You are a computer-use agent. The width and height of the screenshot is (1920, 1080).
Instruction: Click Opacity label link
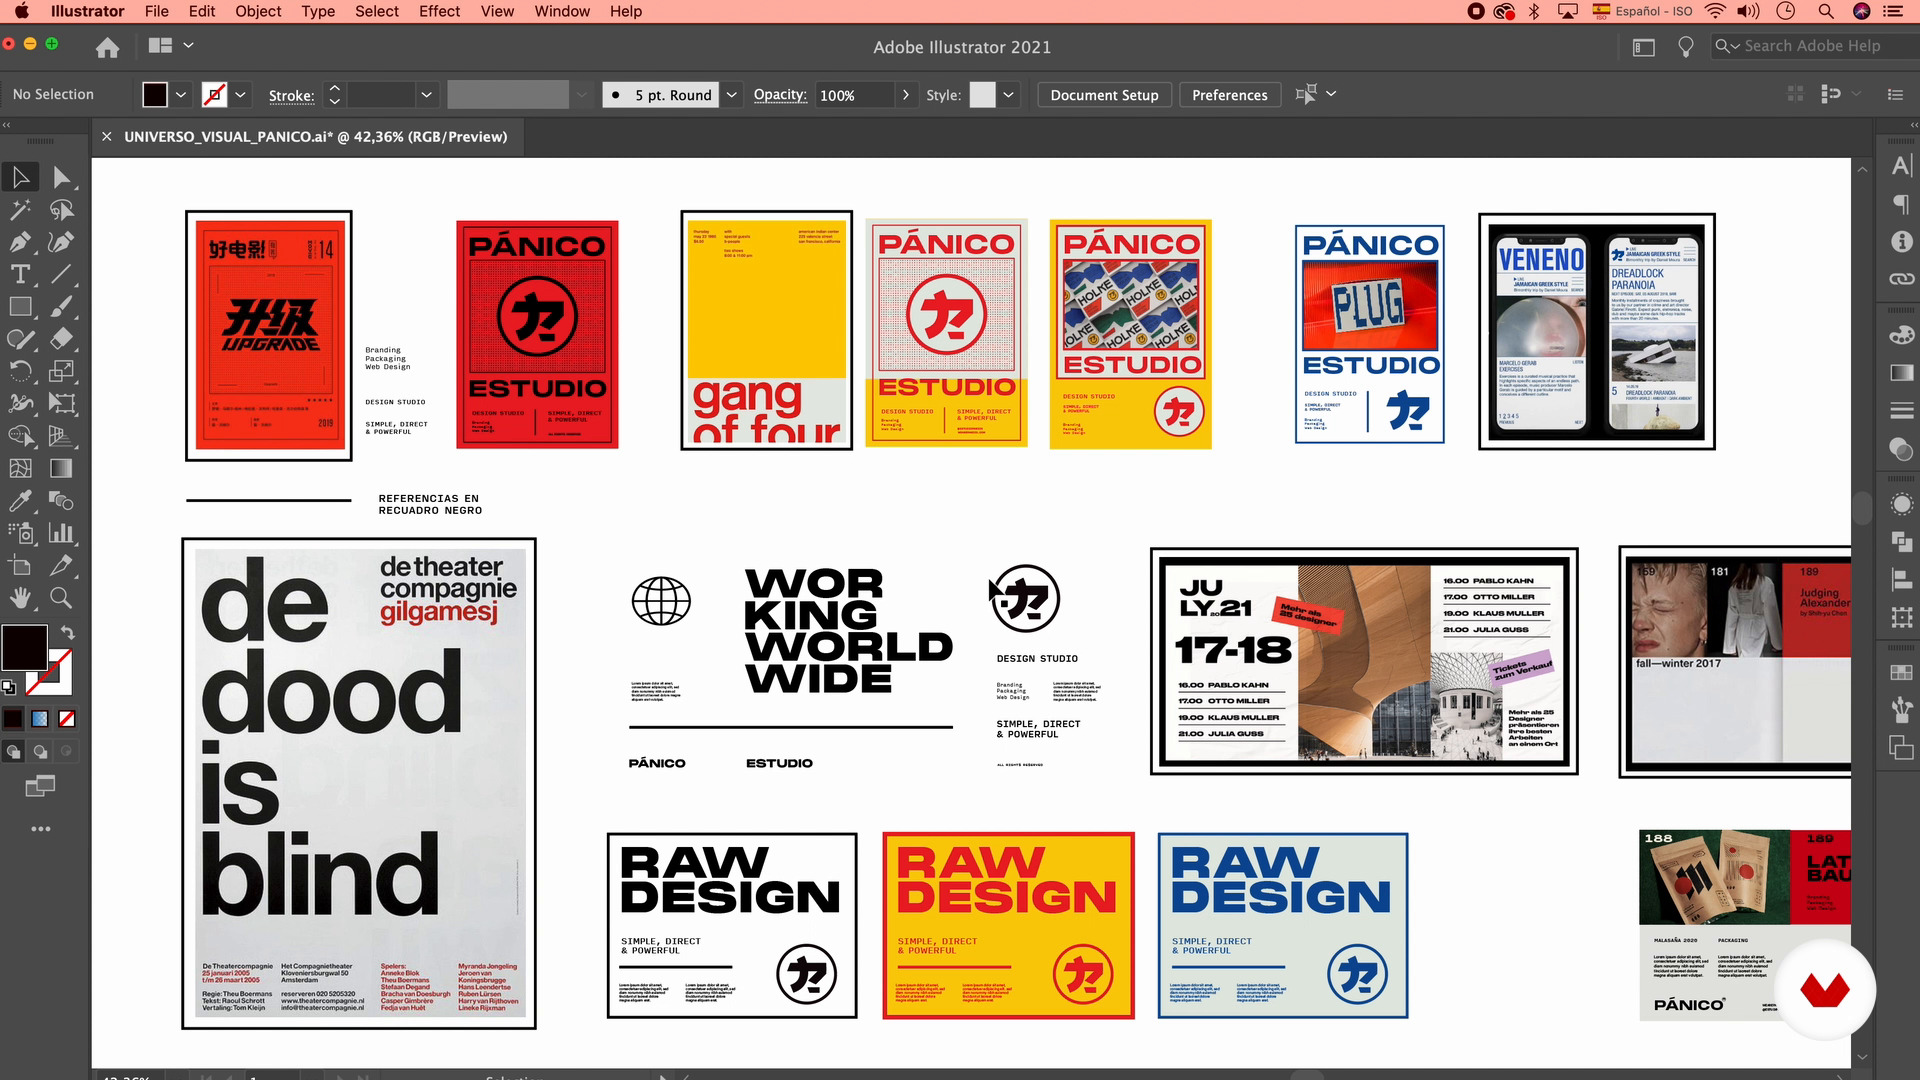click(x=780, y=95)
